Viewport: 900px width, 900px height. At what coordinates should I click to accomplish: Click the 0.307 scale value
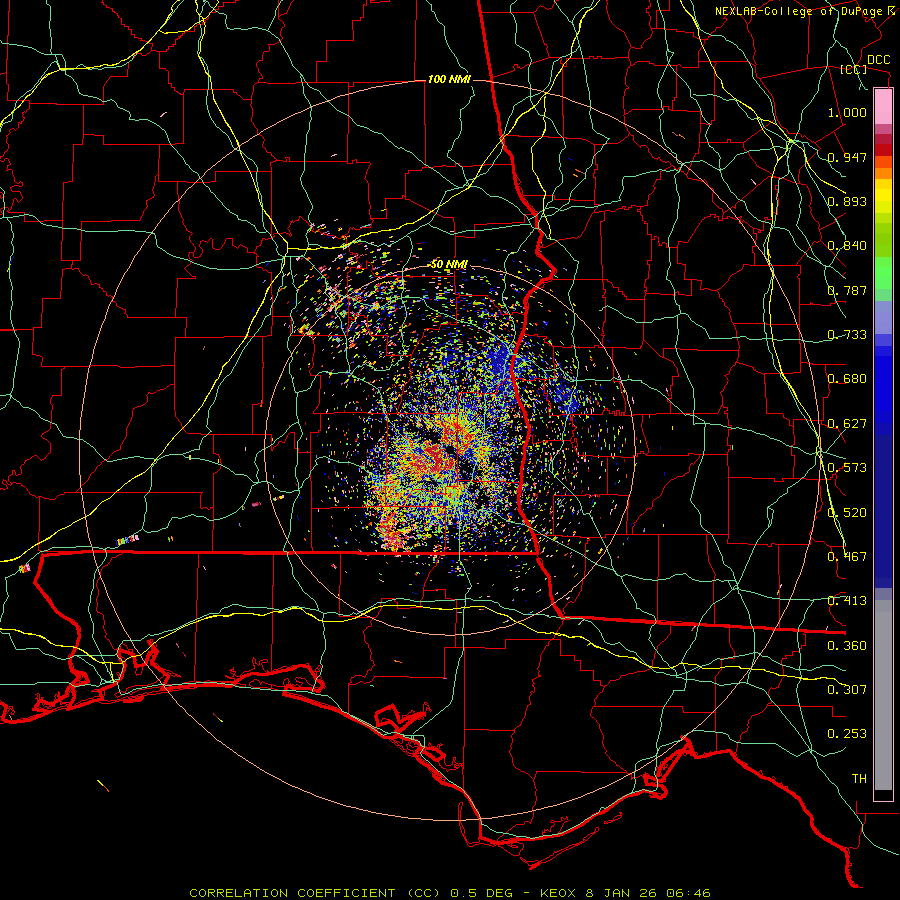click(847, 690)
